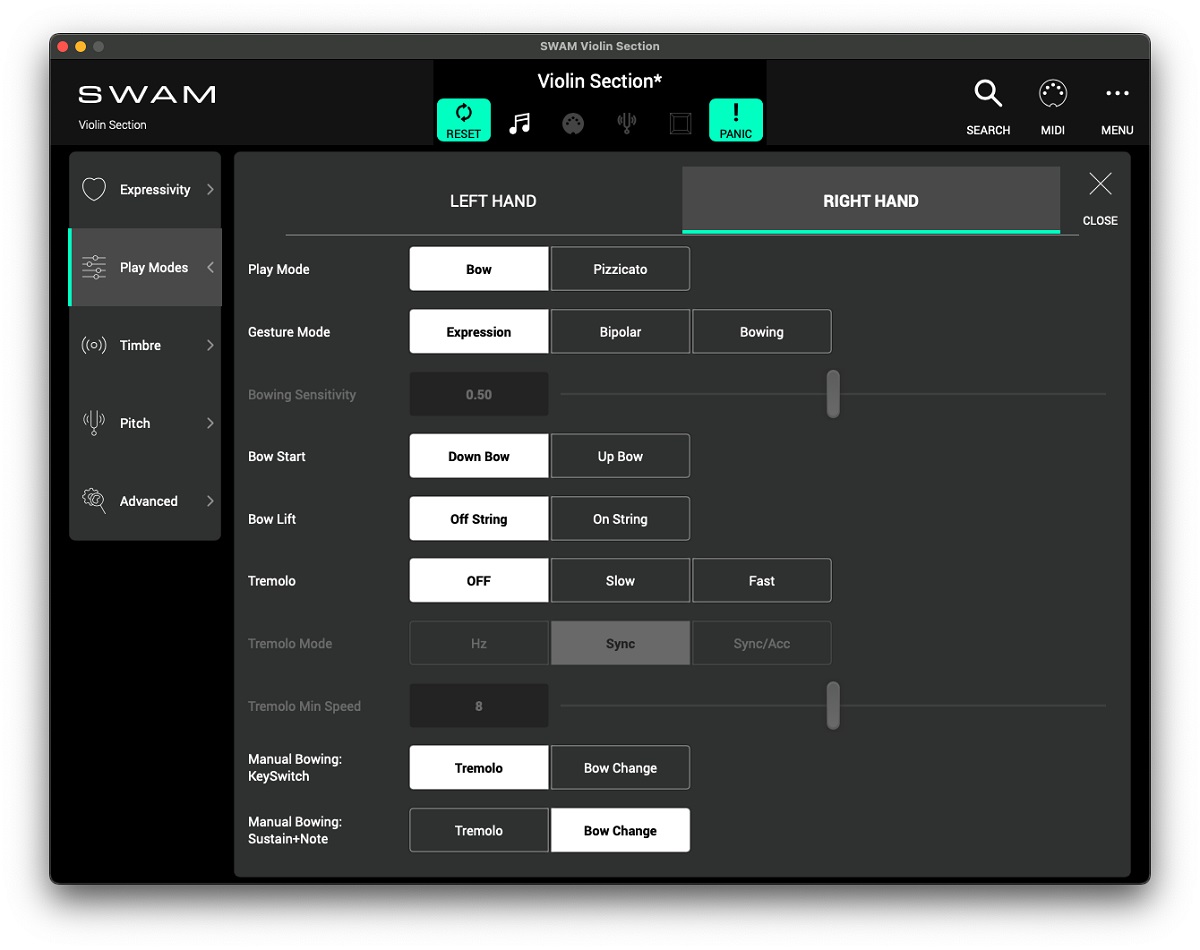Screen dimensions: 1200x950
Task: Set Tremolo to Slow
Action: tap(620, 580)
